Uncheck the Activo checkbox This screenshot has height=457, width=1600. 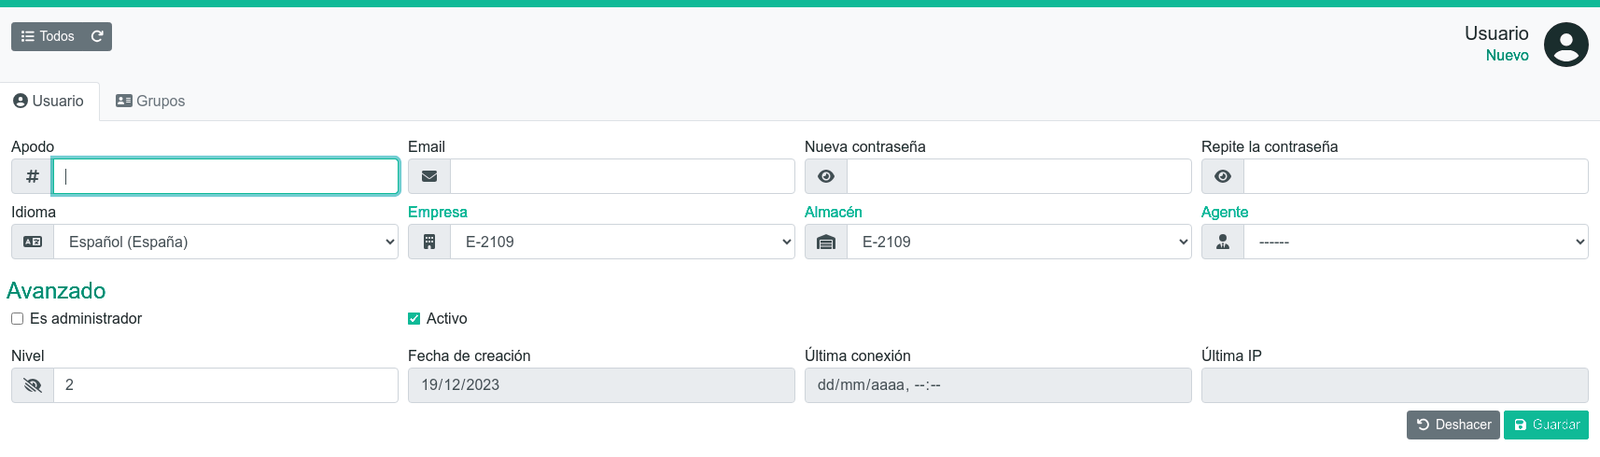(x=414, y=319)
